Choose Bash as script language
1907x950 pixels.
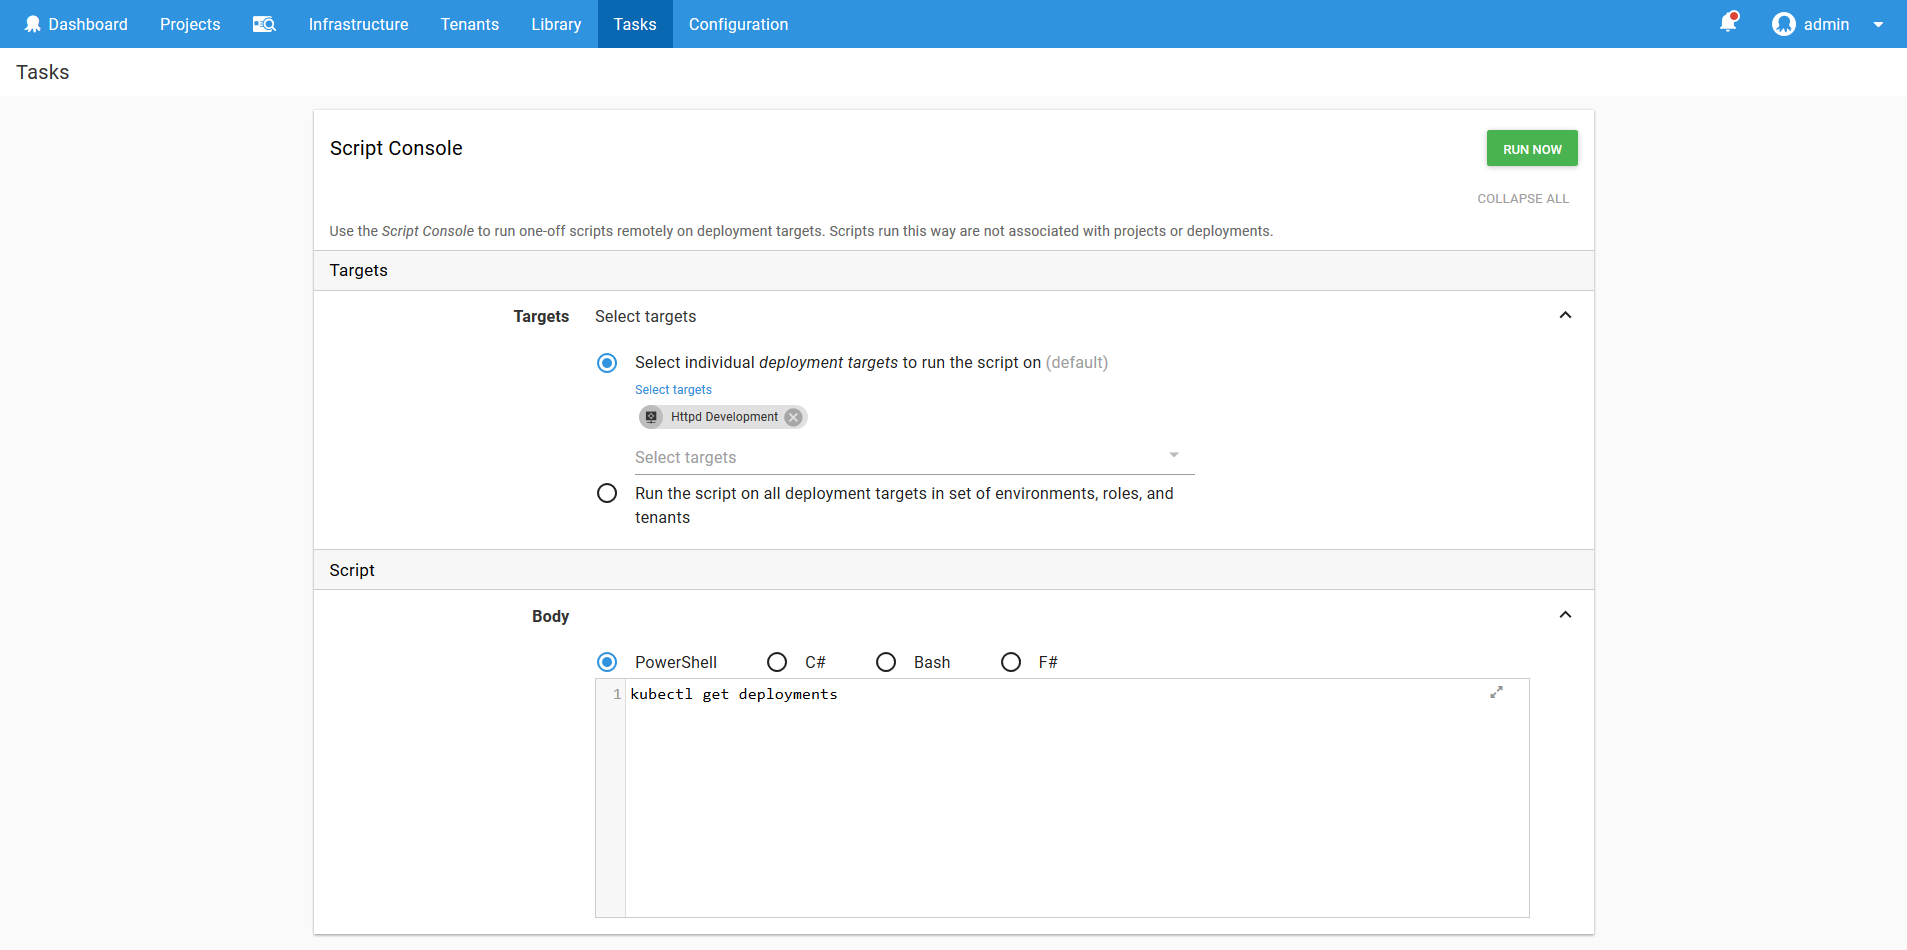[x=886, y=662]
